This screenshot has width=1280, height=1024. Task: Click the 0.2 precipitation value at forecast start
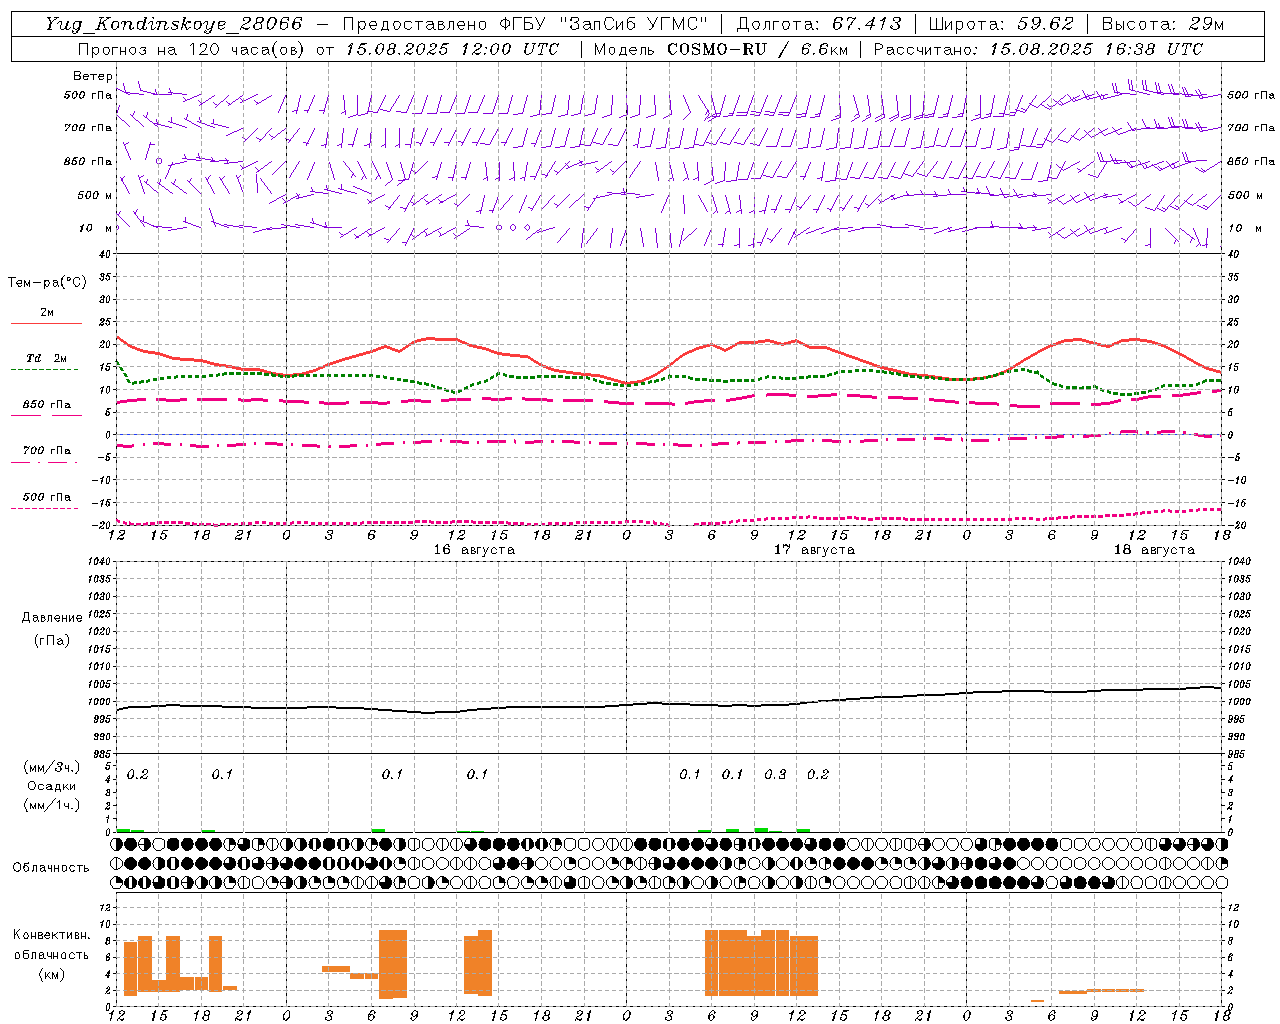tap(137, 774)
